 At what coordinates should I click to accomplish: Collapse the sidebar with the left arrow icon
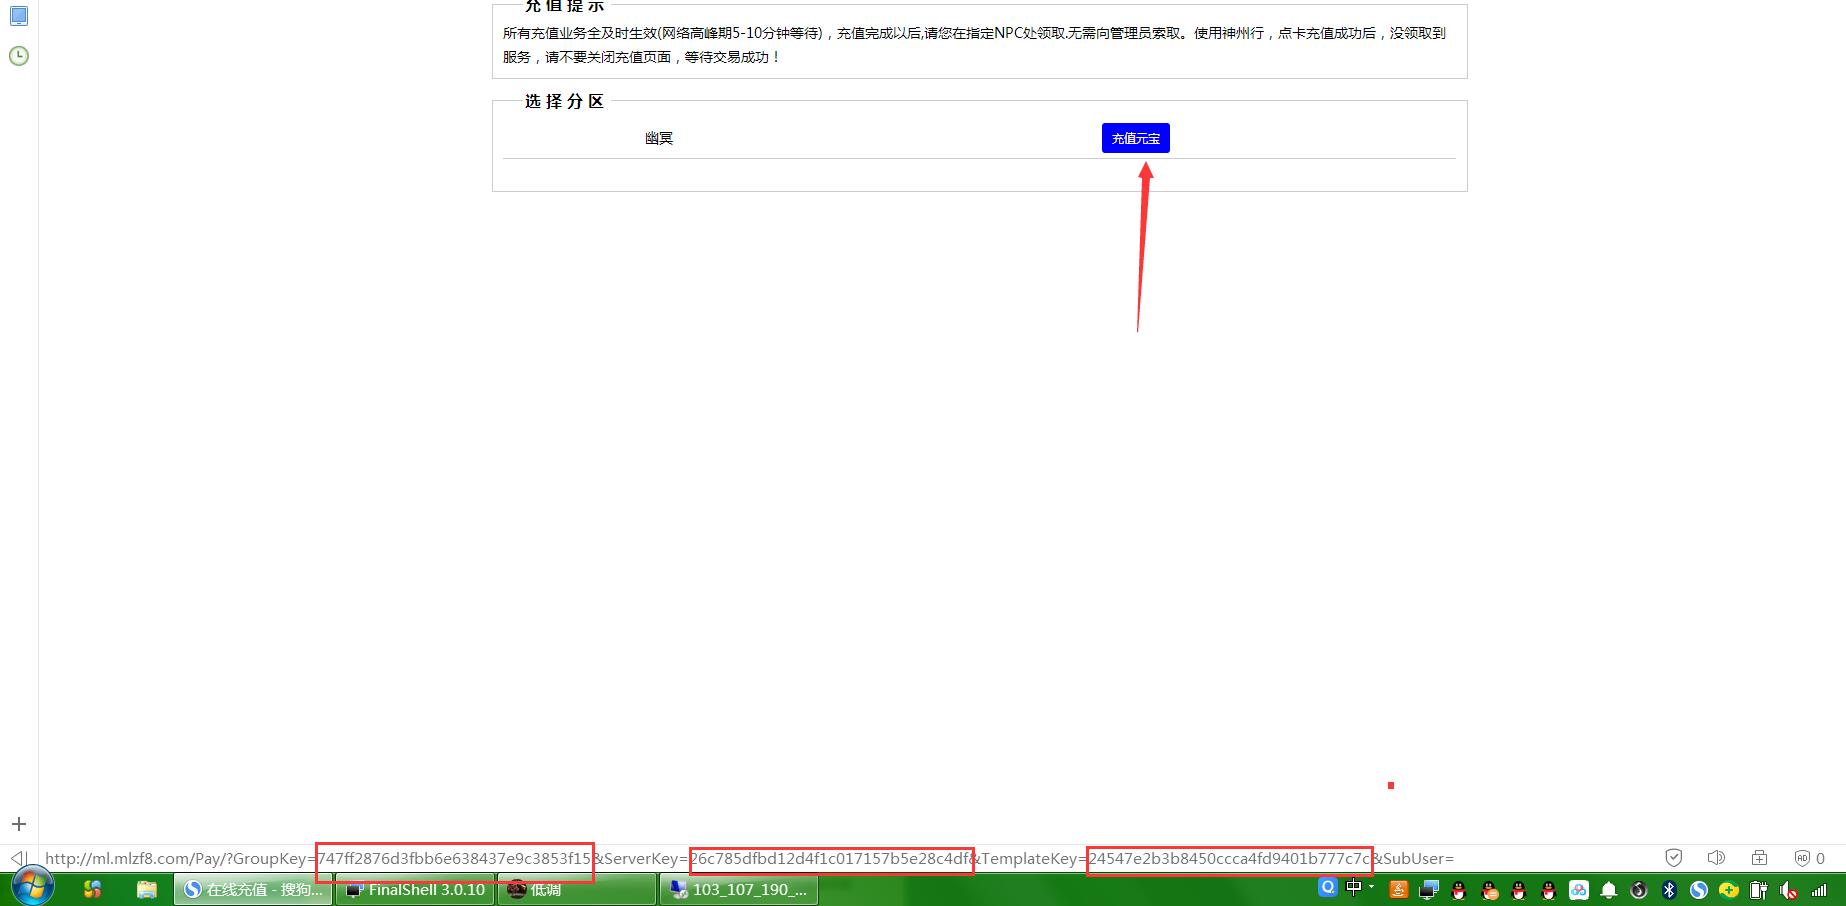[x=18, y=858]
